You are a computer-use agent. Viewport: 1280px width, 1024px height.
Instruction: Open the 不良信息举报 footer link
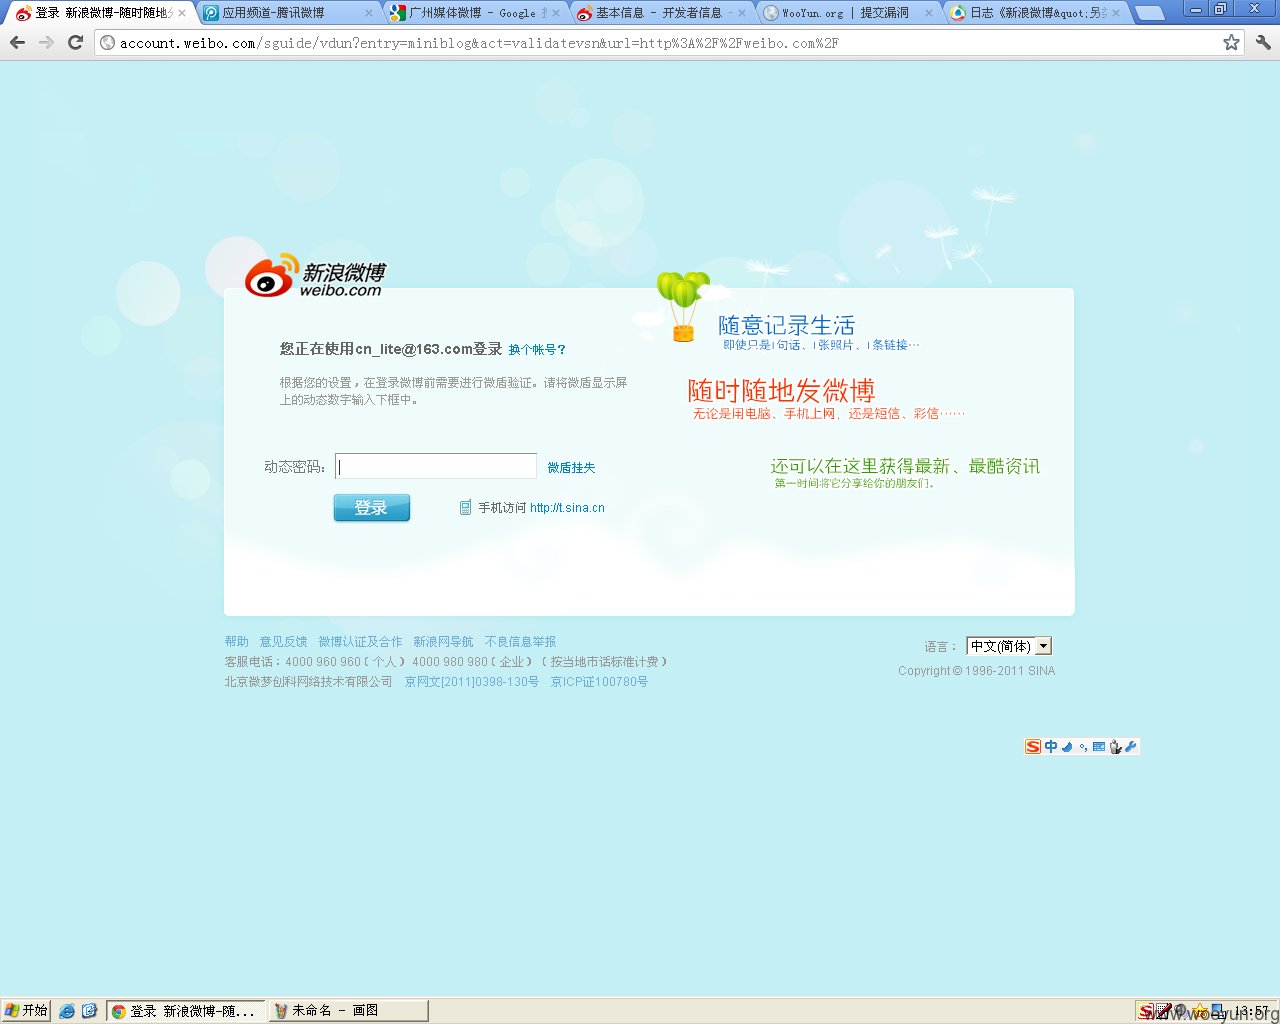click(x=520, y=642)
